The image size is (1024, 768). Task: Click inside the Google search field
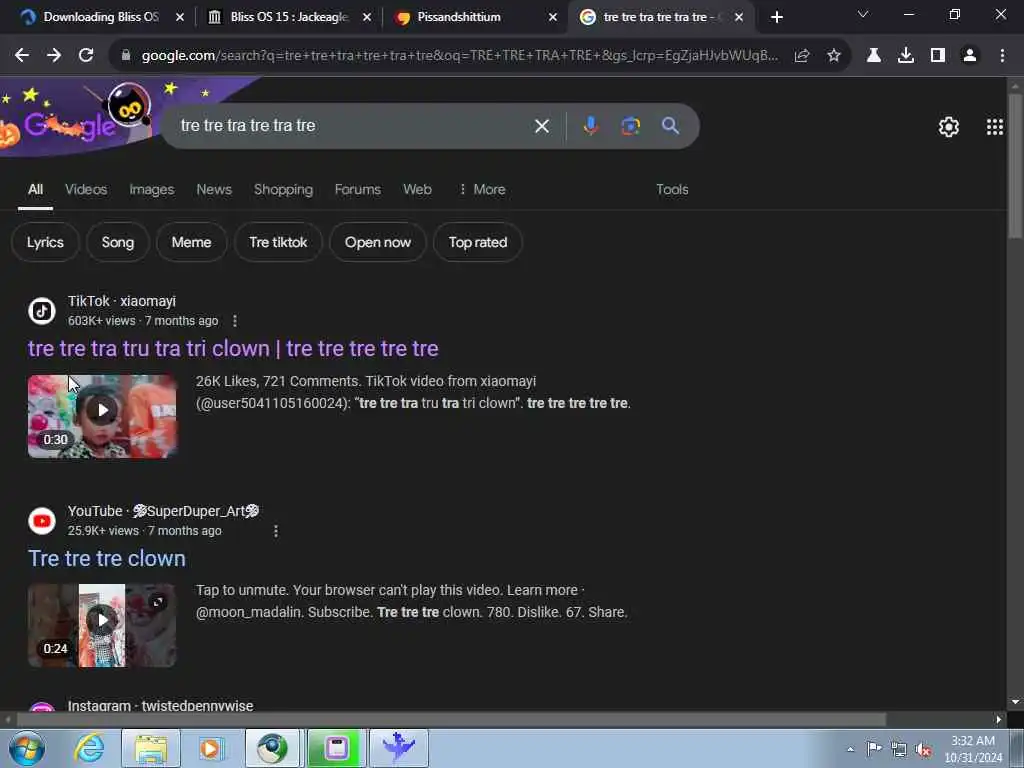tap(353, 125)
